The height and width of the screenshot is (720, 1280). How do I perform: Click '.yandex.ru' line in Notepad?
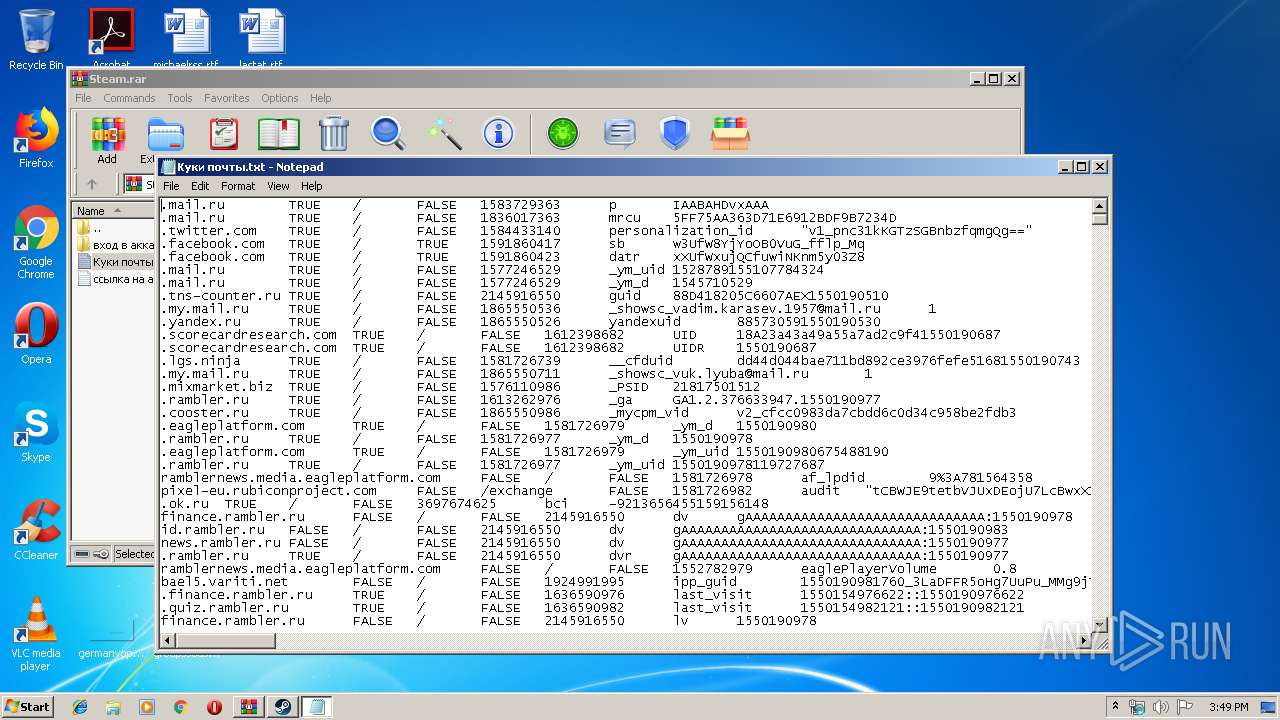pos(520,322)
